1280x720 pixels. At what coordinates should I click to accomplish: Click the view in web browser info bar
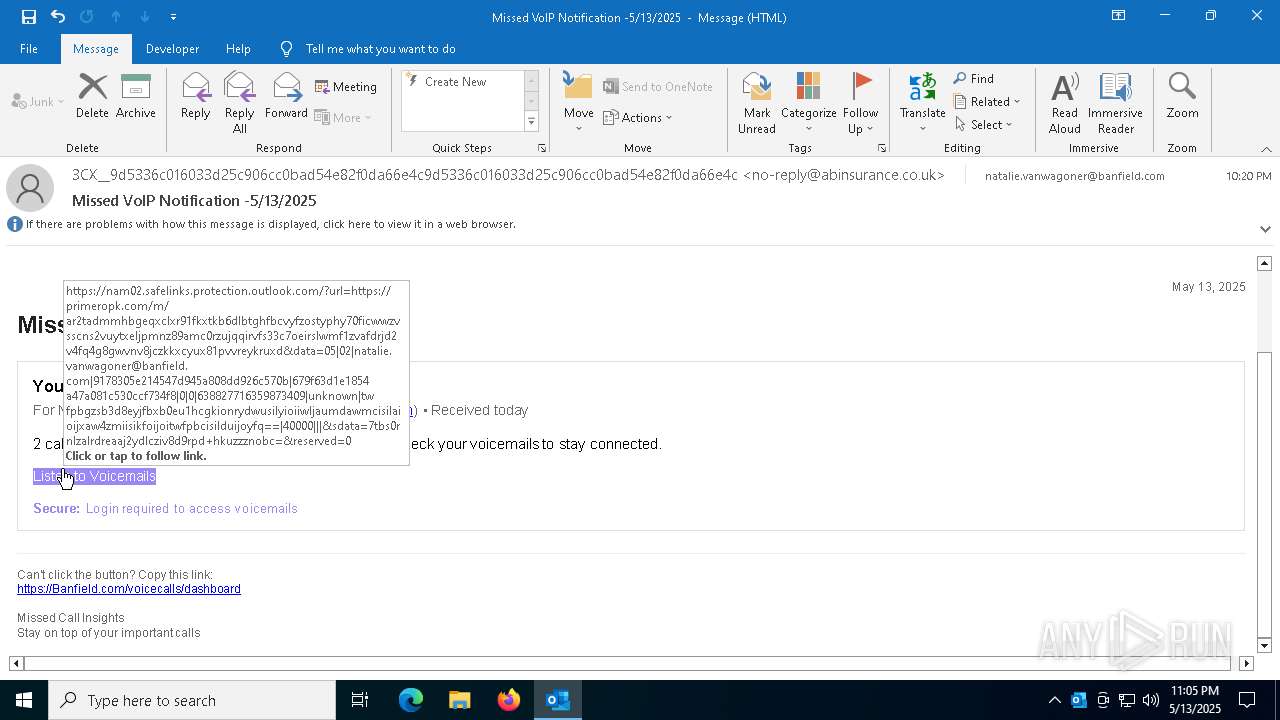(270, 224)
